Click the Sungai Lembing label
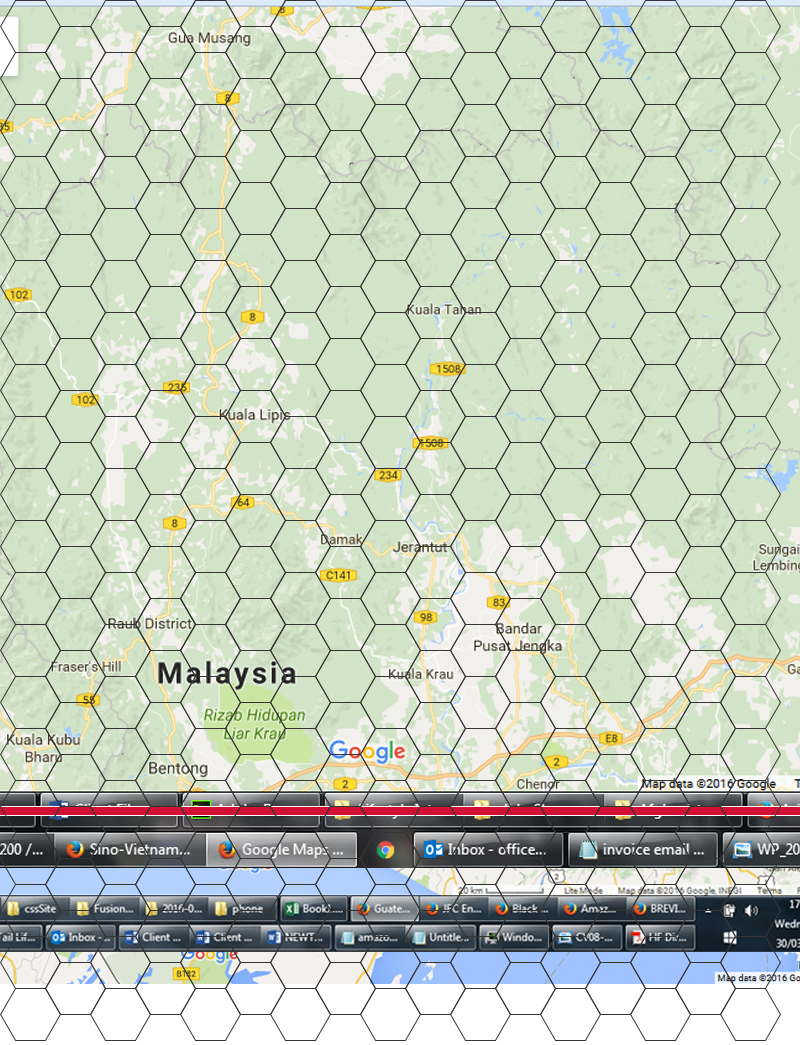This screenshot has width=800, height=1045. pyautogui.click(x=777, y=557)
